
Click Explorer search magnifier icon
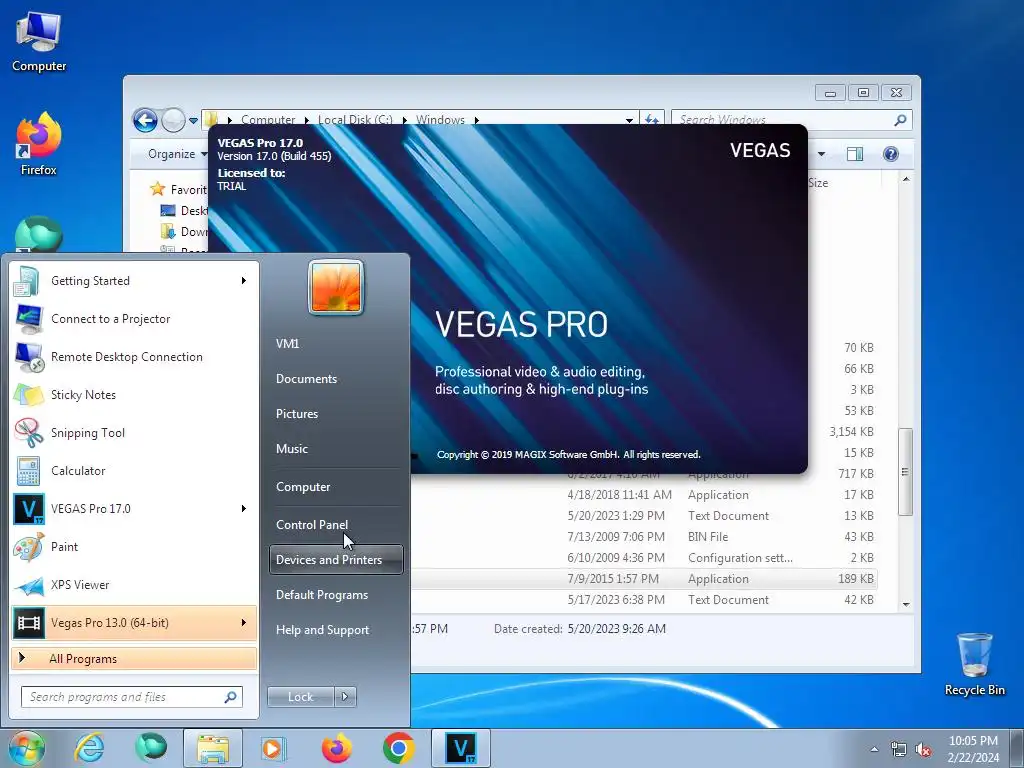900,120
